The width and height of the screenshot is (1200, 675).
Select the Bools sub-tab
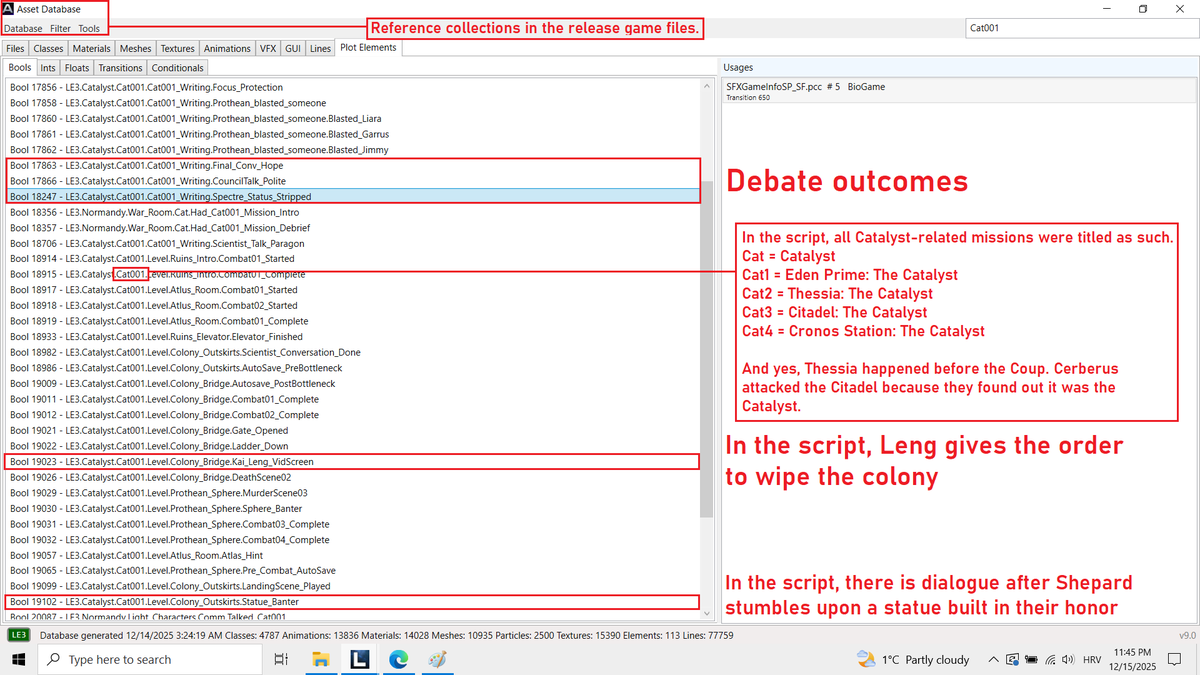pos(20,68)
